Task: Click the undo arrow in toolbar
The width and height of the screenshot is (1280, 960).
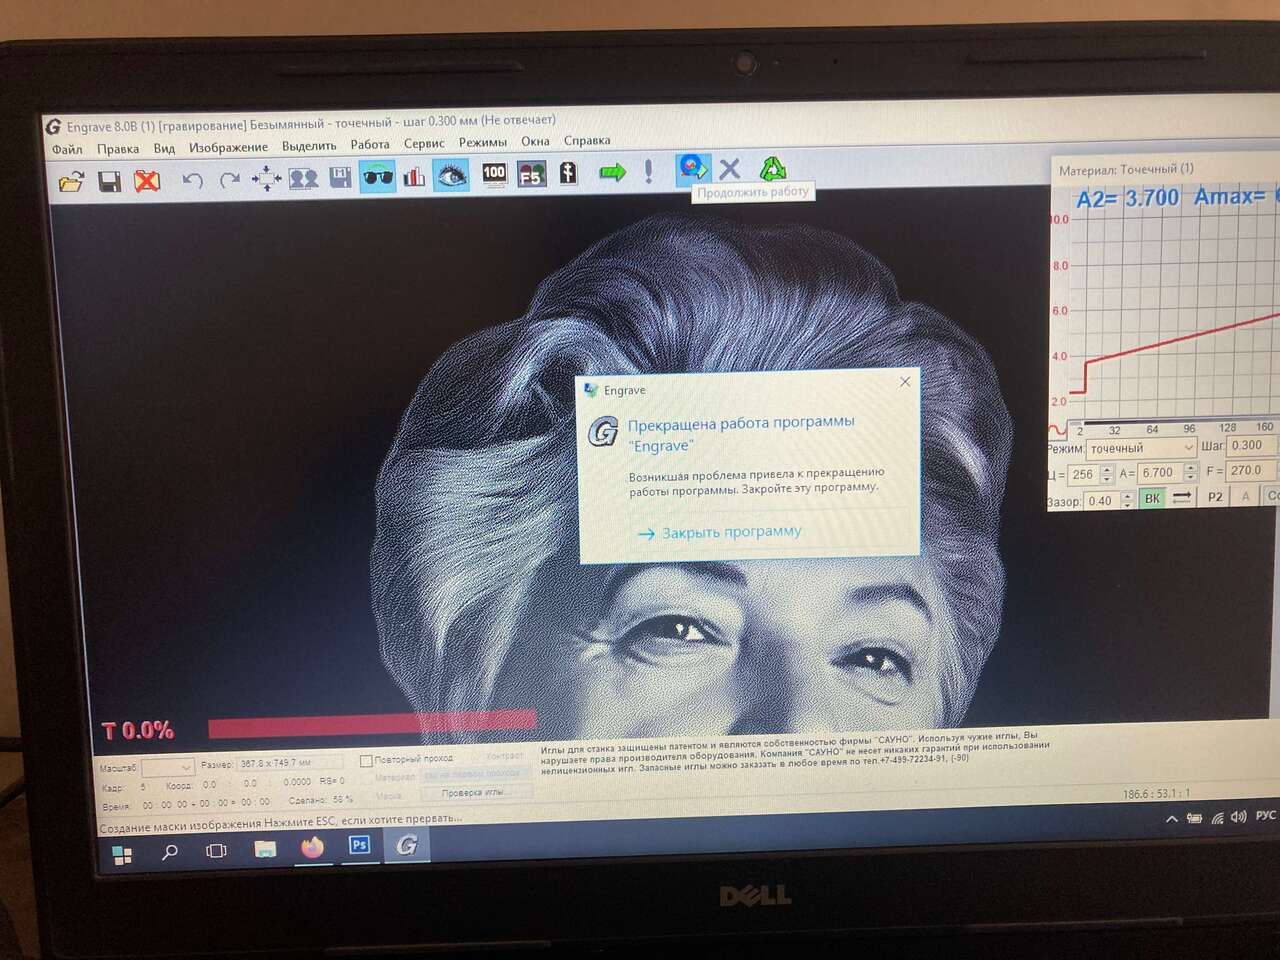Action: (x=192, y=180)
